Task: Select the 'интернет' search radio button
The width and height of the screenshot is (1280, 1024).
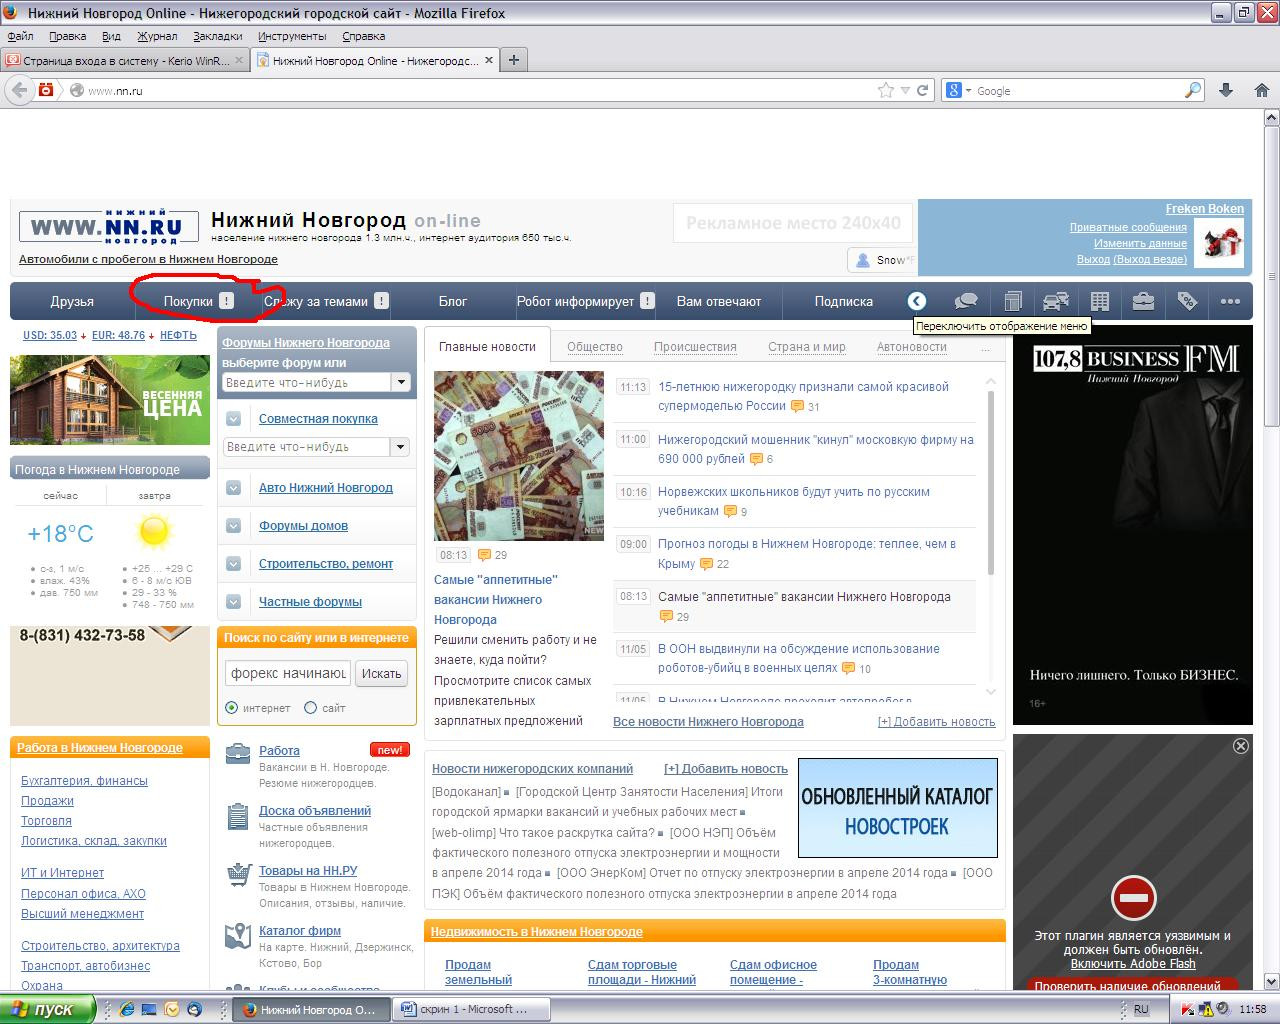Action: click(x=232, y=707)
